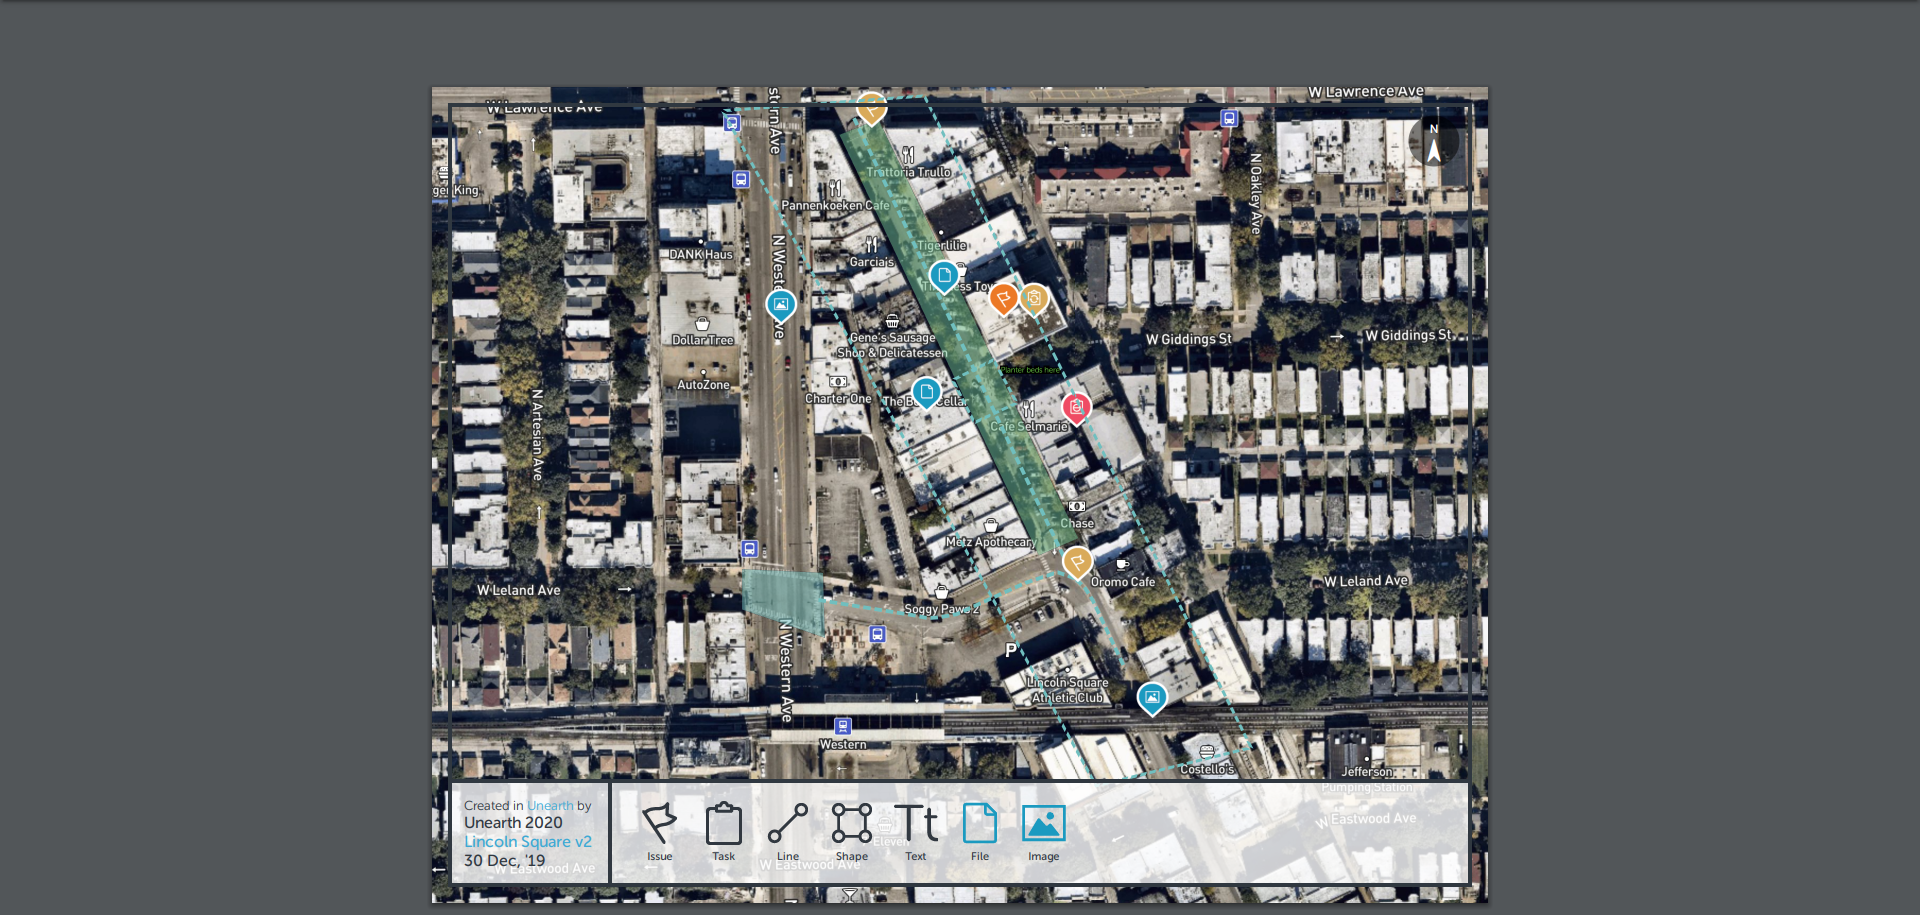Open the Unearth link in the credits box
Screen dimensions: 1920x915
550,806
